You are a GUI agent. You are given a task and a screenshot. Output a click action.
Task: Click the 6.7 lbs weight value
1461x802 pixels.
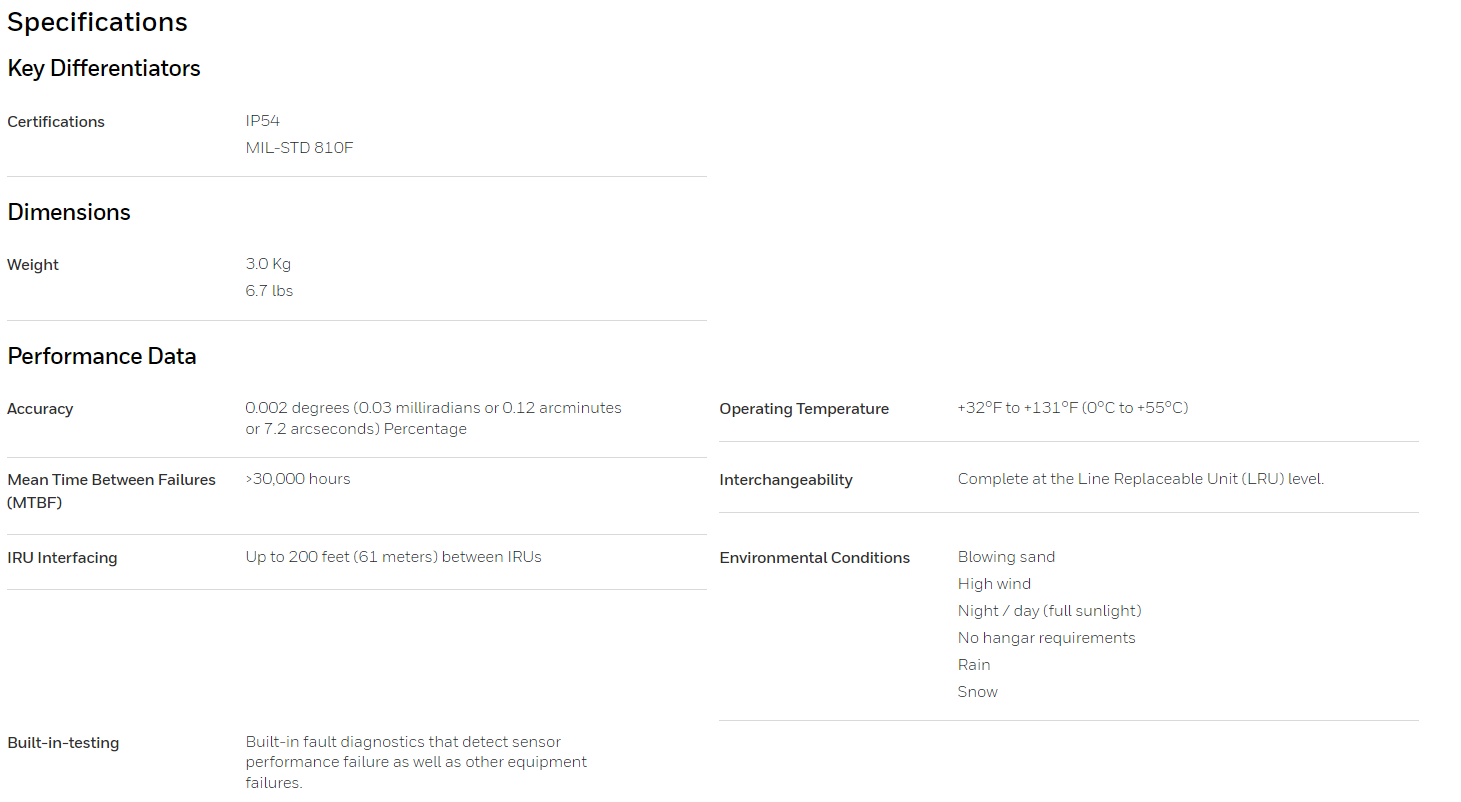(269, 291)
